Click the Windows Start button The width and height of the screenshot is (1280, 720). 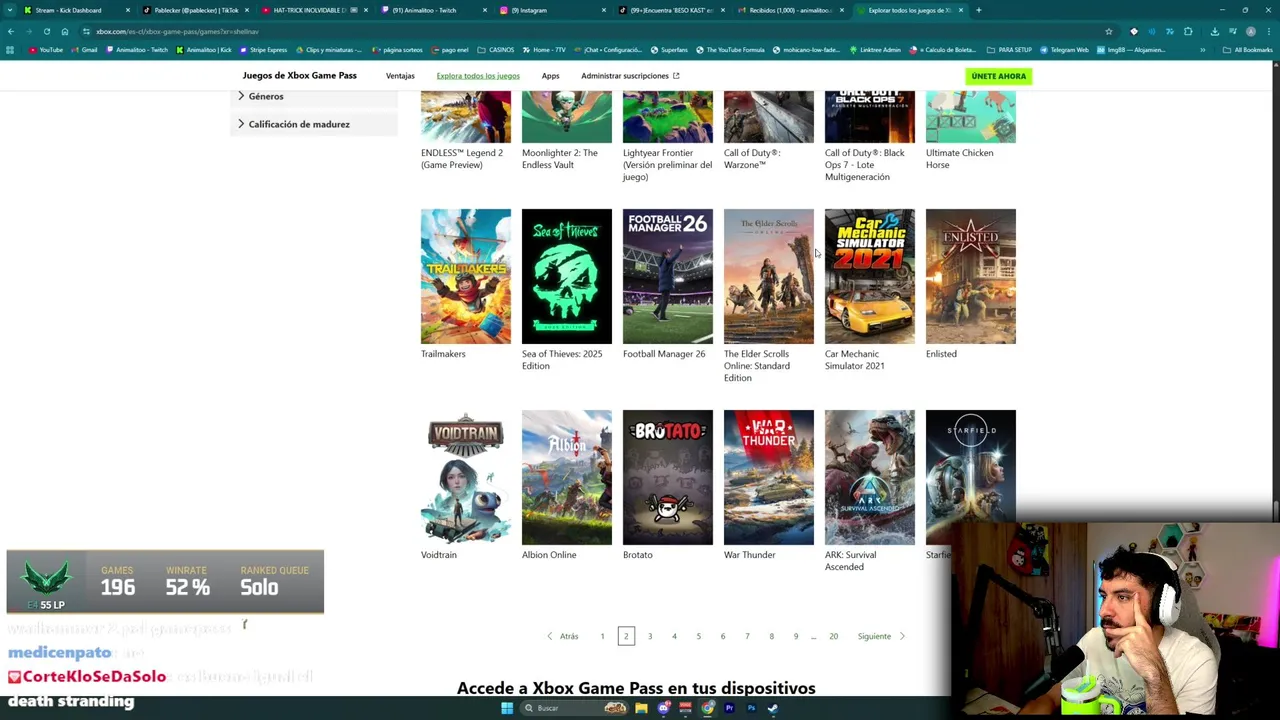pyautogui.click(x=507, y=708)
